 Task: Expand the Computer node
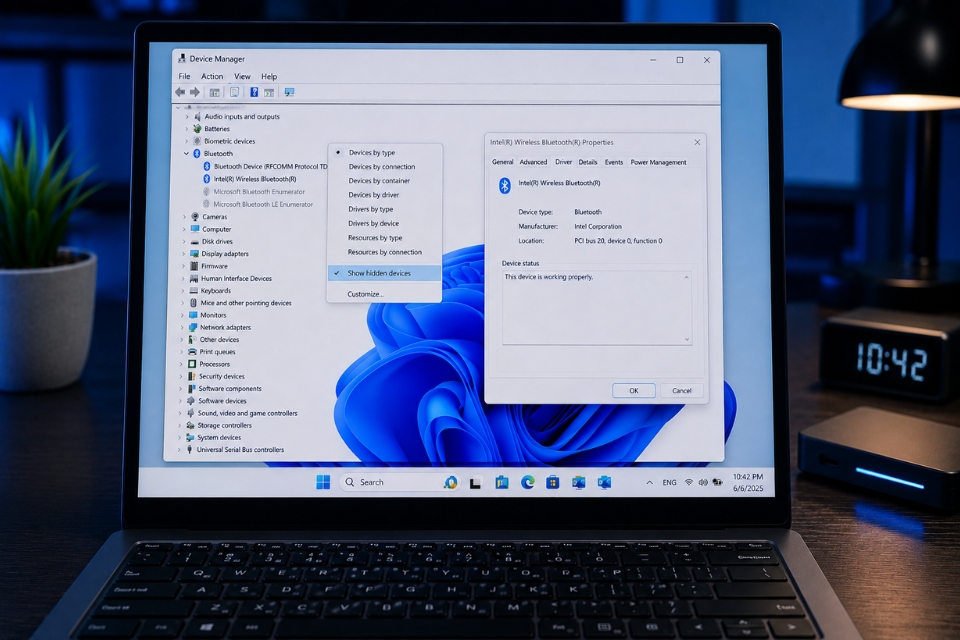(184, 229)
